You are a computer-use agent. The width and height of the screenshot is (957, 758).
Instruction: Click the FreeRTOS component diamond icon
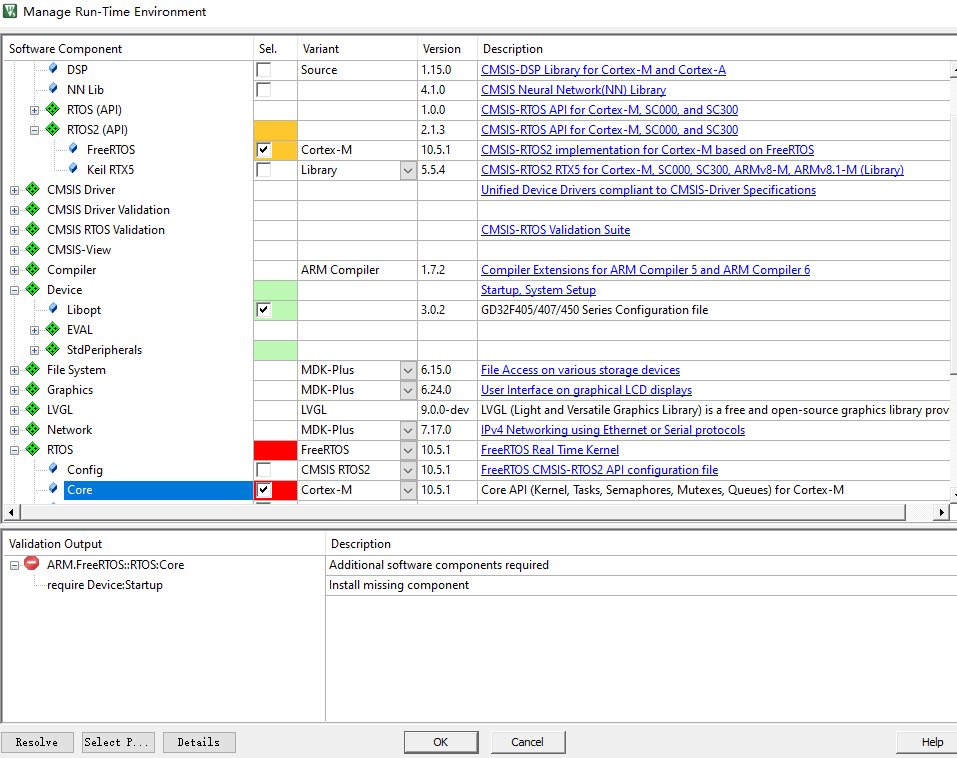[73, 149]
